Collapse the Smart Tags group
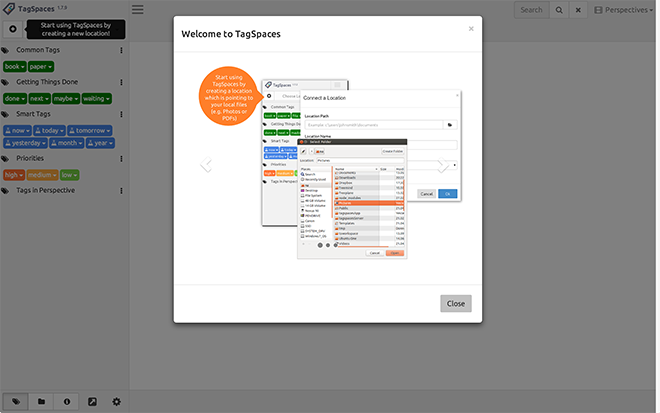 (5, 114)
